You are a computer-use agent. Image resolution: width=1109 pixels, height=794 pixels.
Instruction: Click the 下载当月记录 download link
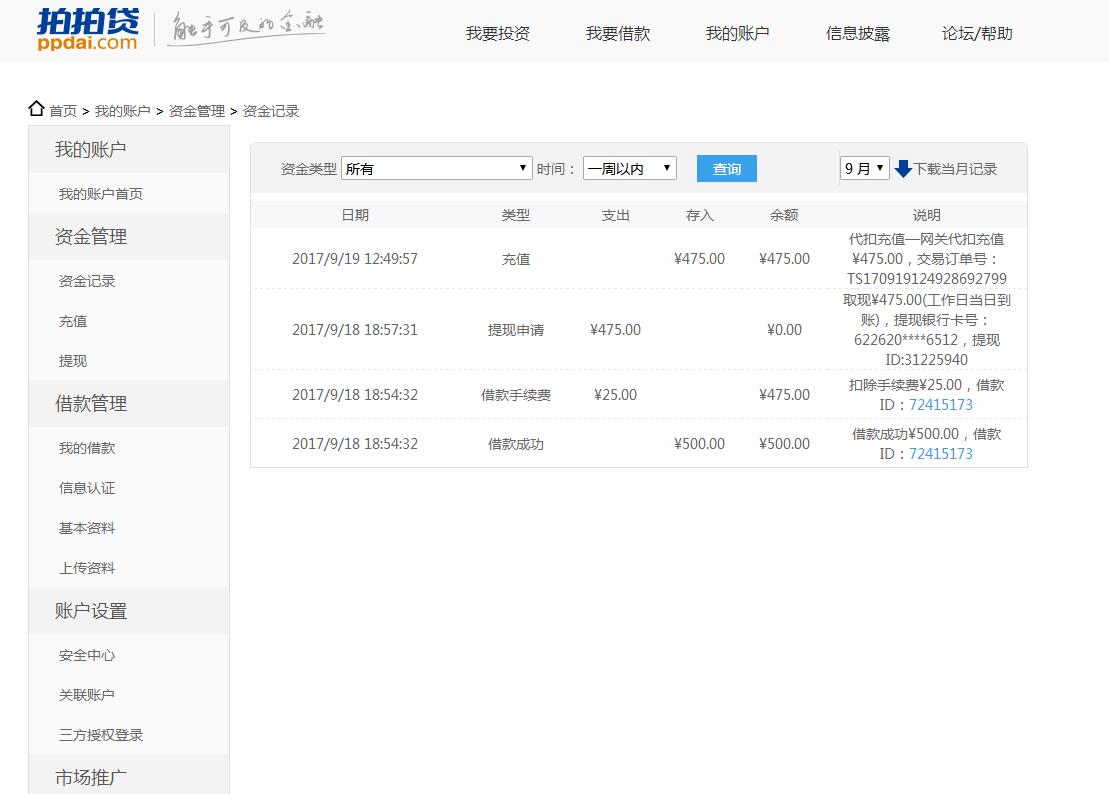click(954, 168)
